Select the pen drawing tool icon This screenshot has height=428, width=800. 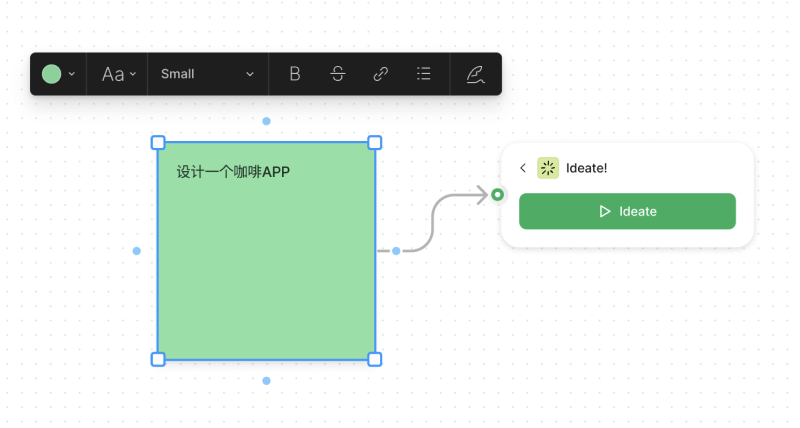coord(475,74)
